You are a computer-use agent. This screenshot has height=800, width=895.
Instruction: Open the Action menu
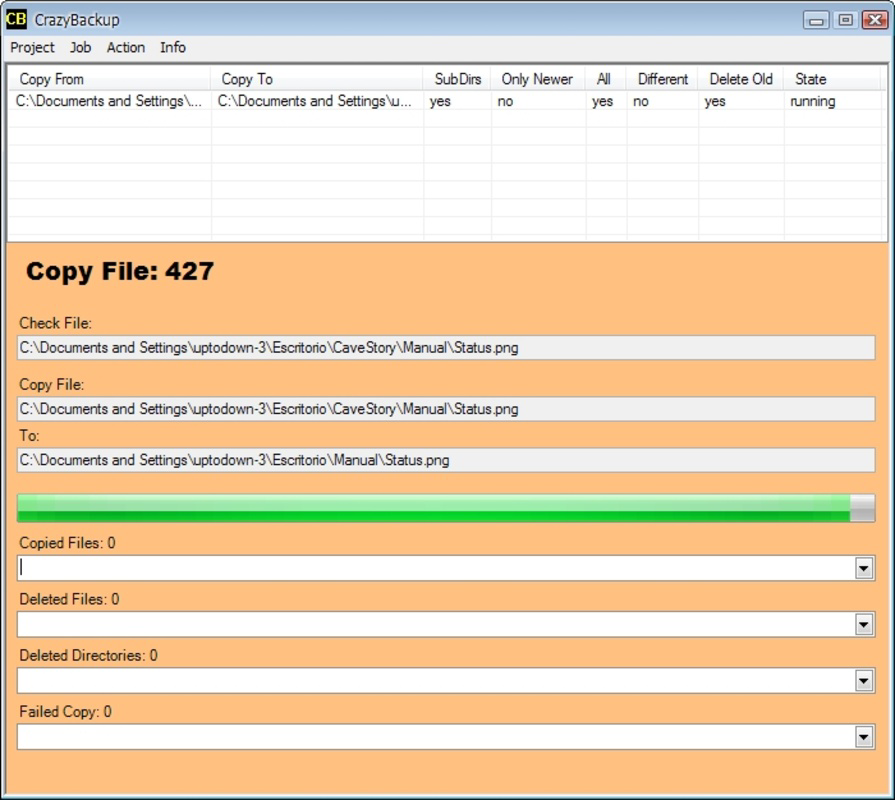126,47
